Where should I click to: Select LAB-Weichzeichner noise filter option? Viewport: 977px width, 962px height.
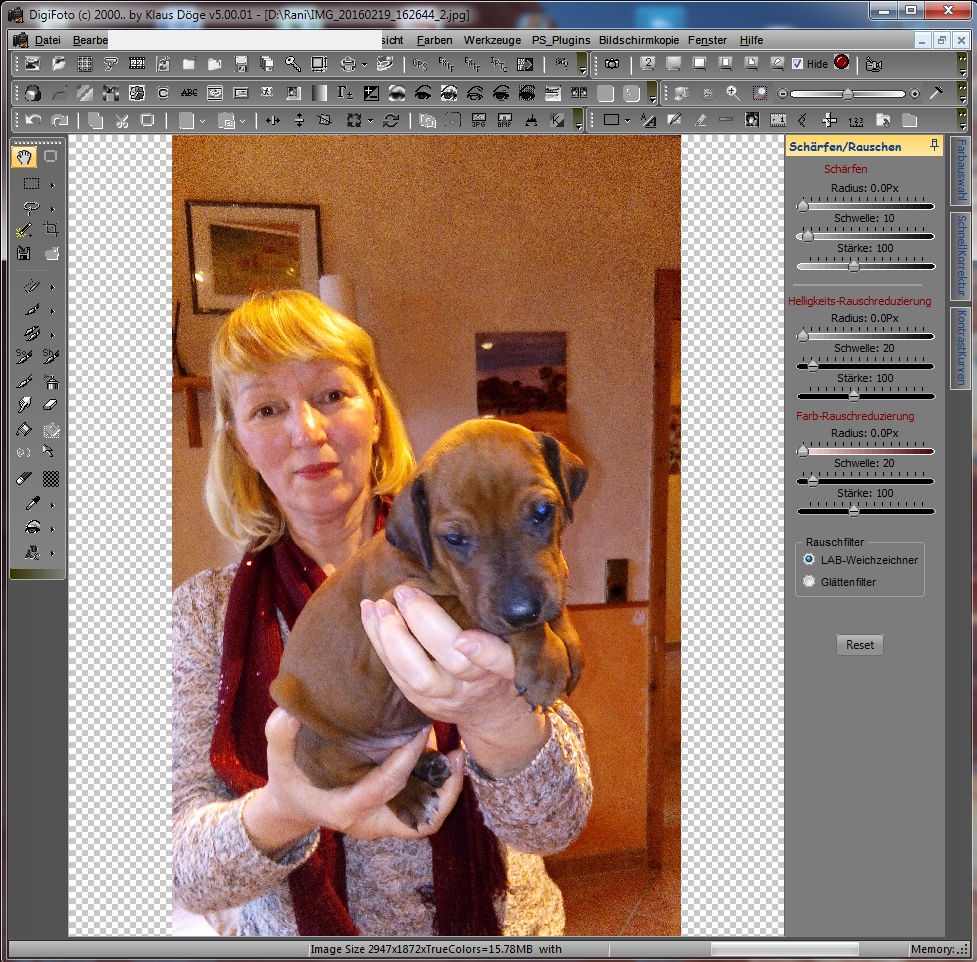(x=809, y=560)
